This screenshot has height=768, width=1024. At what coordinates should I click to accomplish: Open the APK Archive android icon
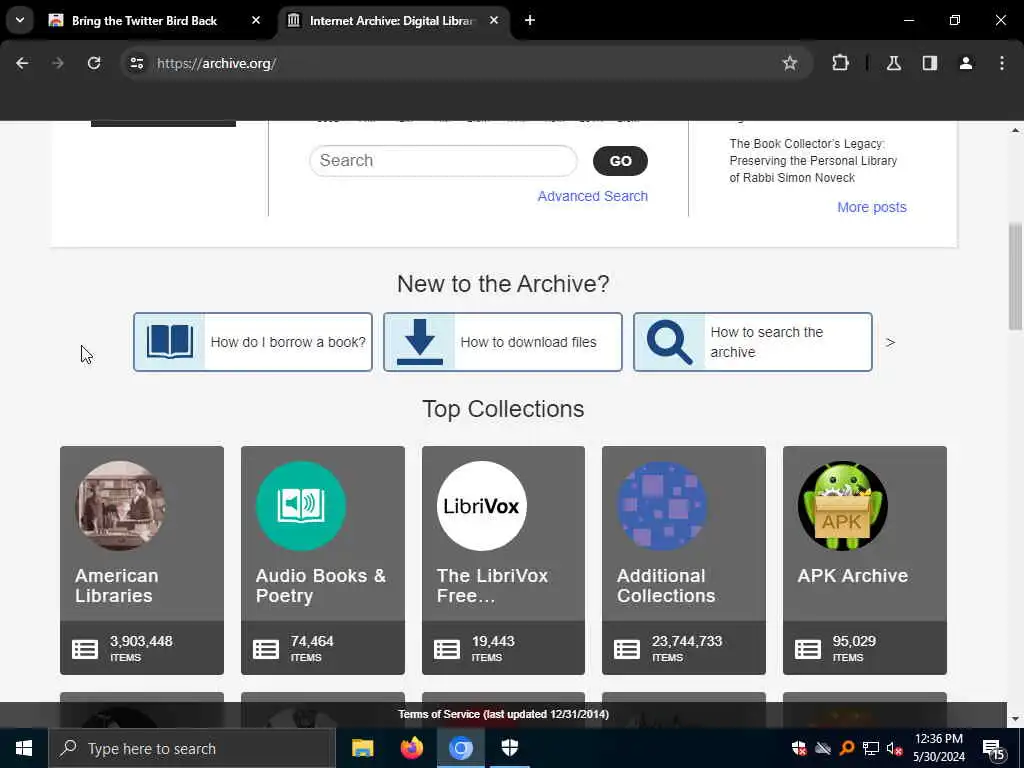pyautogui.click(x=843, y=505)
